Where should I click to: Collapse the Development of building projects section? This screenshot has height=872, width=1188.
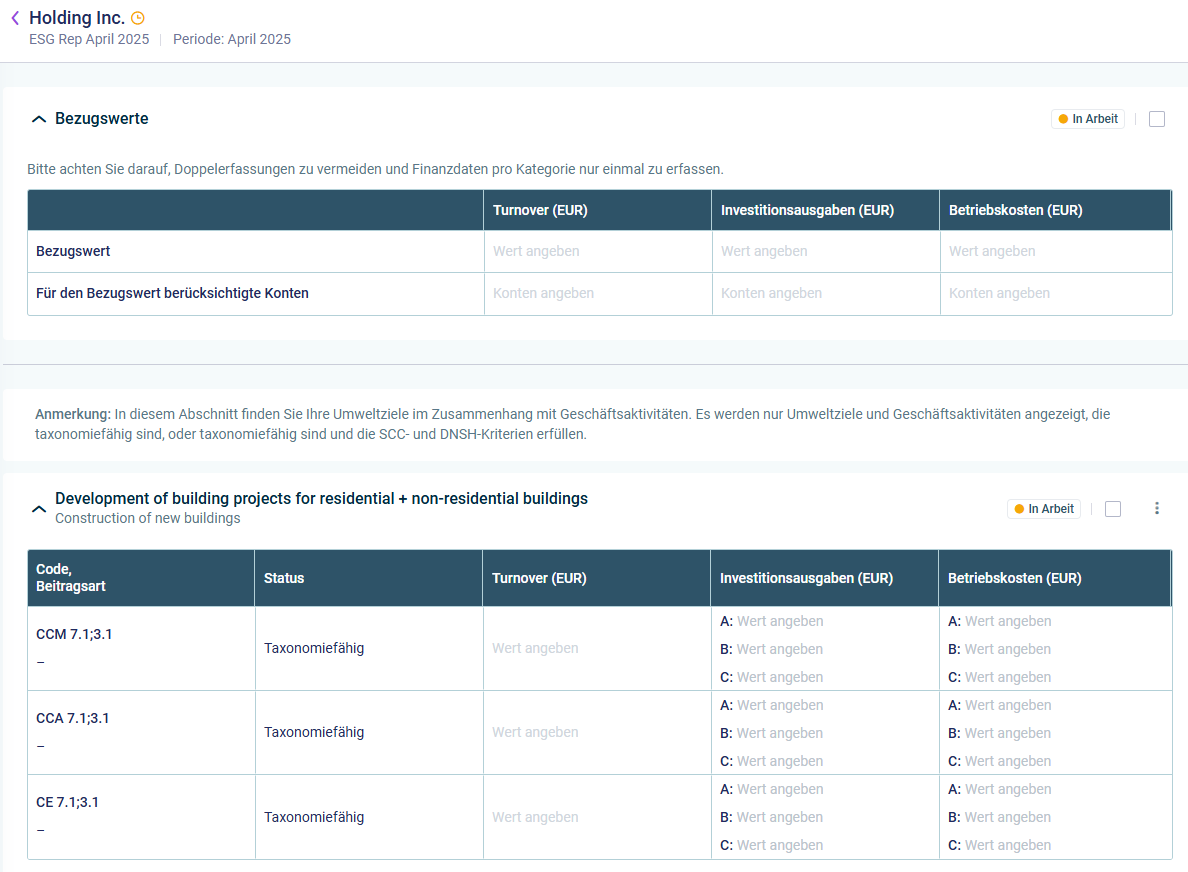tap(39, 509)
